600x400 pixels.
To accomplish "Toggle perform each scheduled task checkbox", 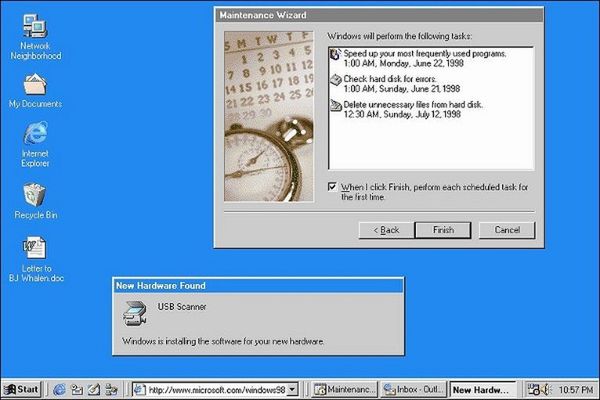I will click(x=332, y=187).
